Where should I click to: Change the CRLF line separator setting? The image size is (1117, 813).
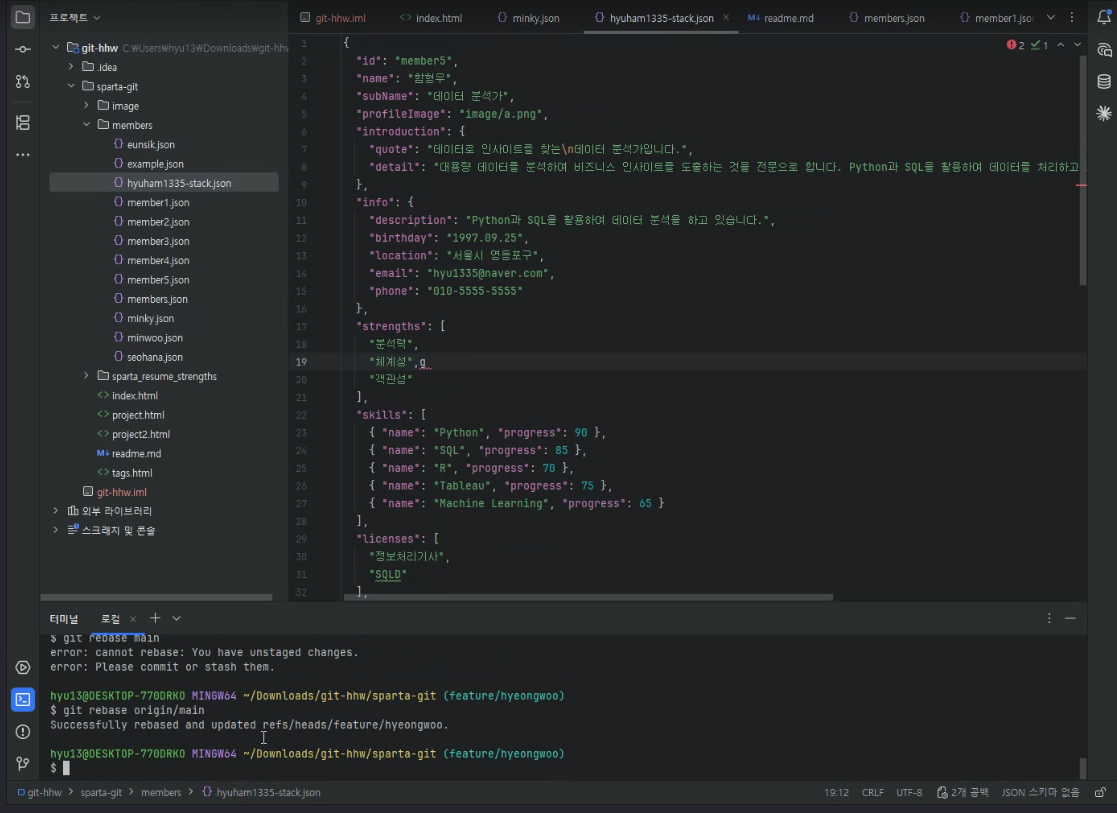873,792
